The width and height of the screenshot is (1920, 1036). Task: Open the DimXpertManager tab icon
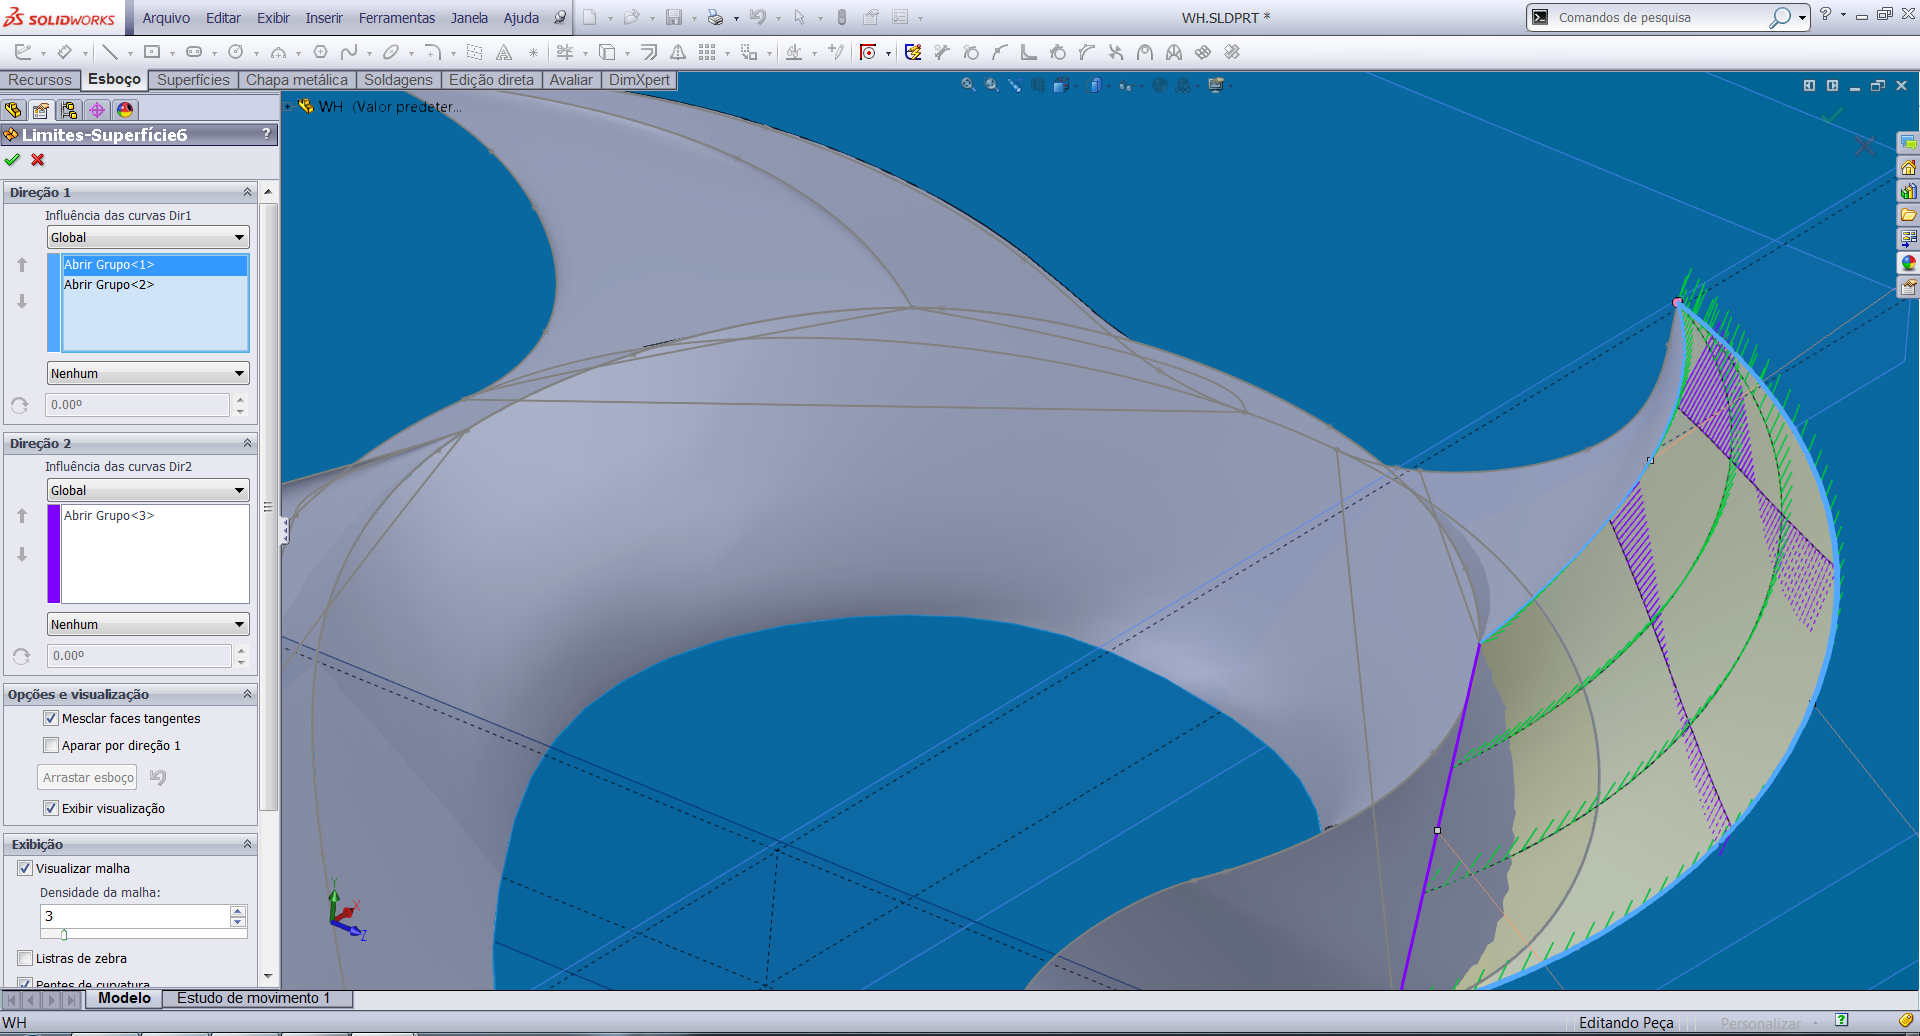[x=97, y=110]
